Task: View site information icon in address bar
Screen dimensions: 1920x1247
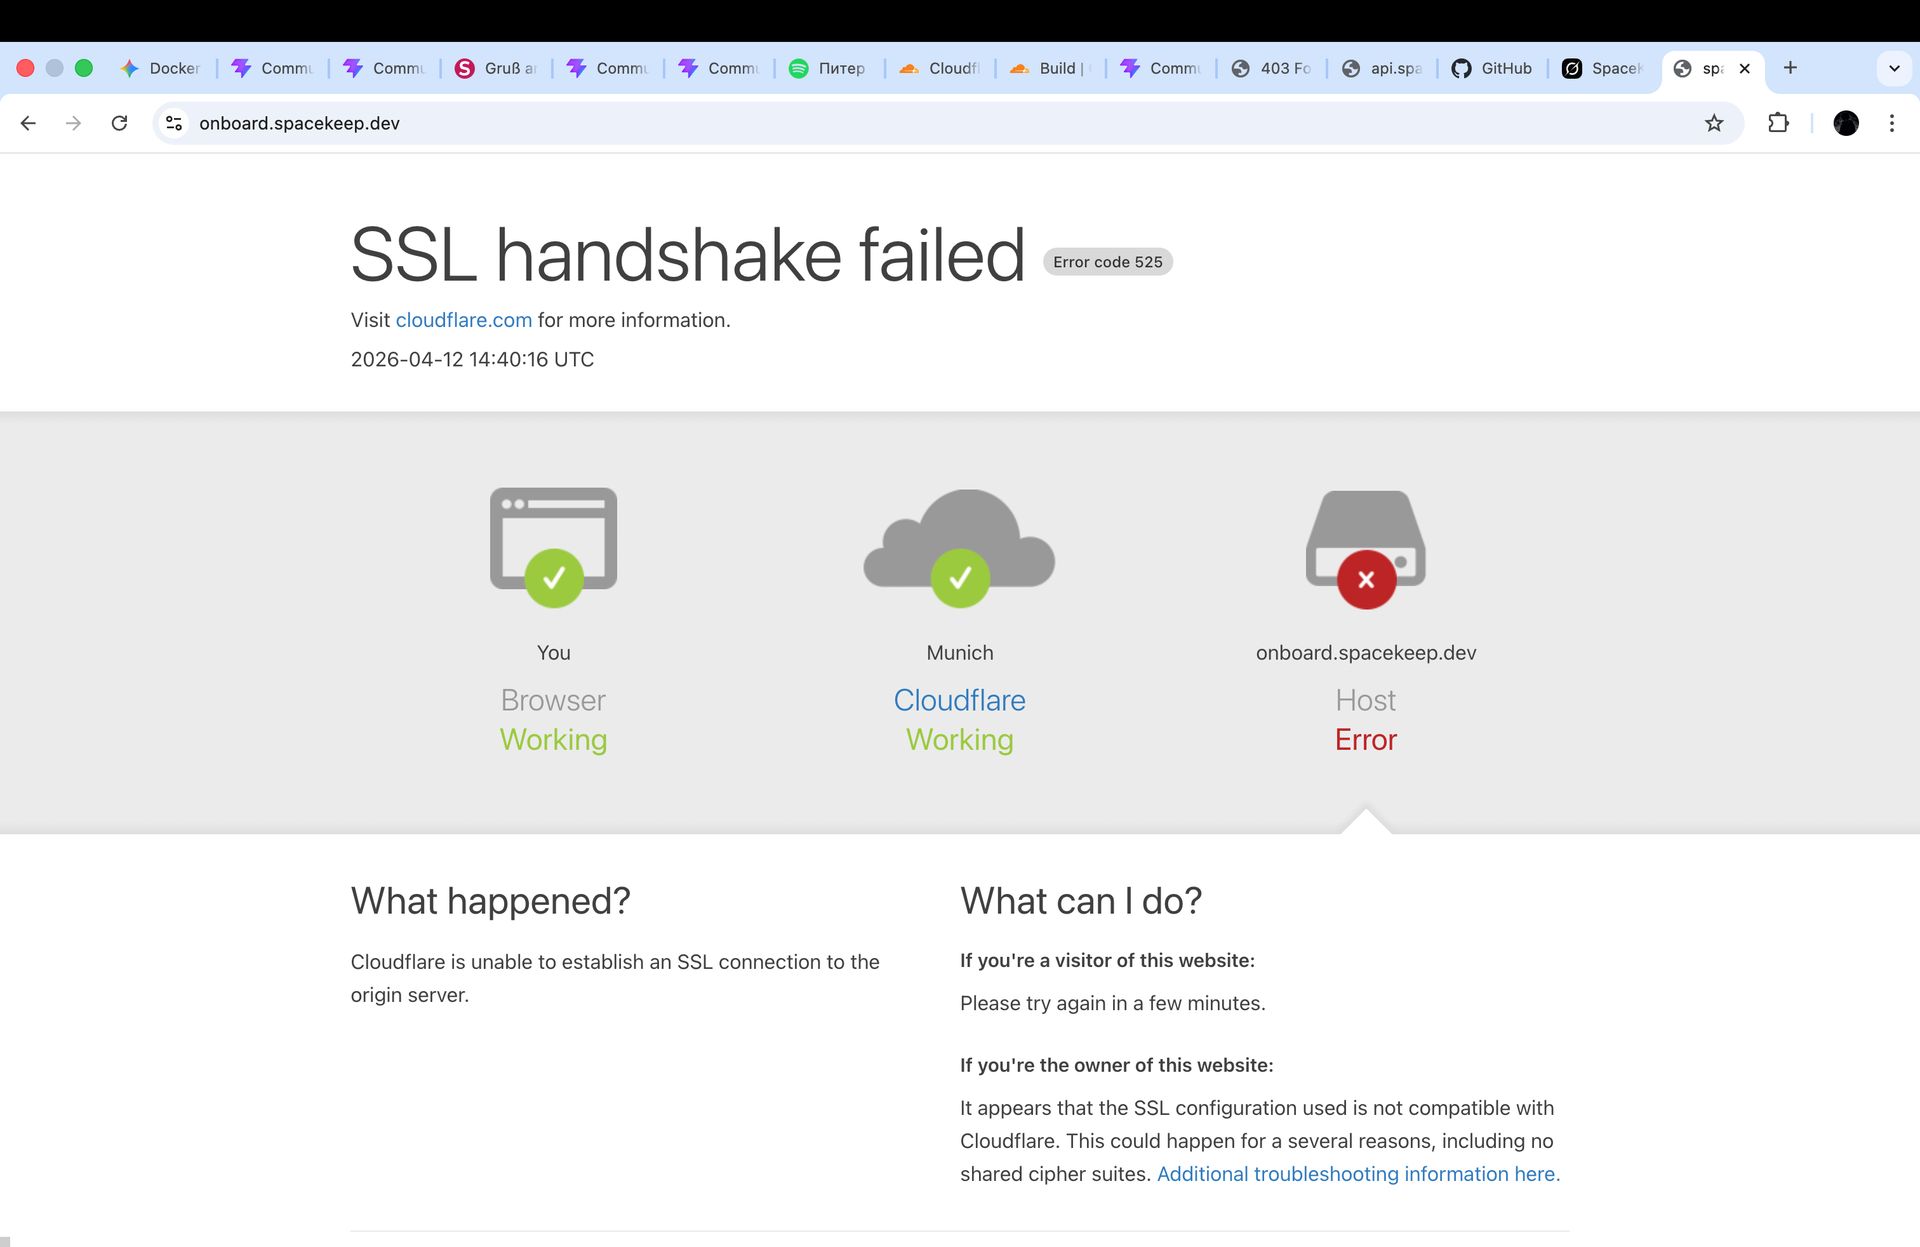Action: 174,123
